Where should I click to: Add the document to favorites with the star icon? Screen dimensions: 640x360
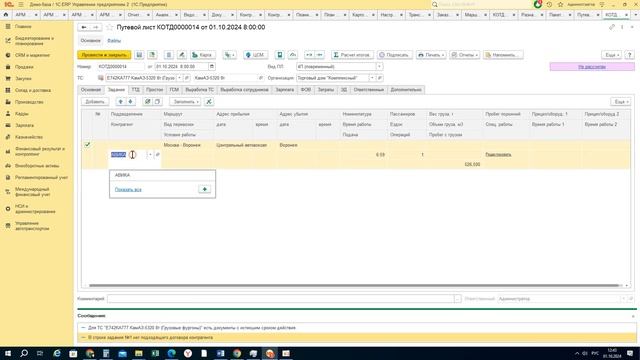pyautogui.click(x=109, y=27)
